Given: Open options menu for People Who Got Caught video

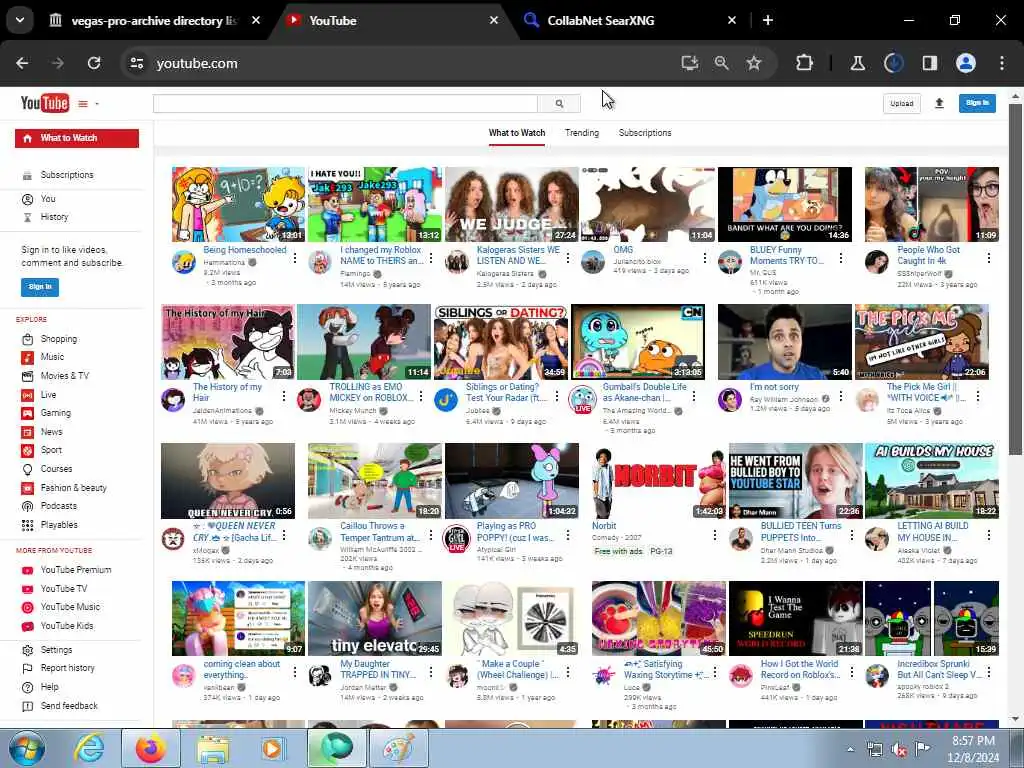Looking at the screenshot, I should pos(989,259).
